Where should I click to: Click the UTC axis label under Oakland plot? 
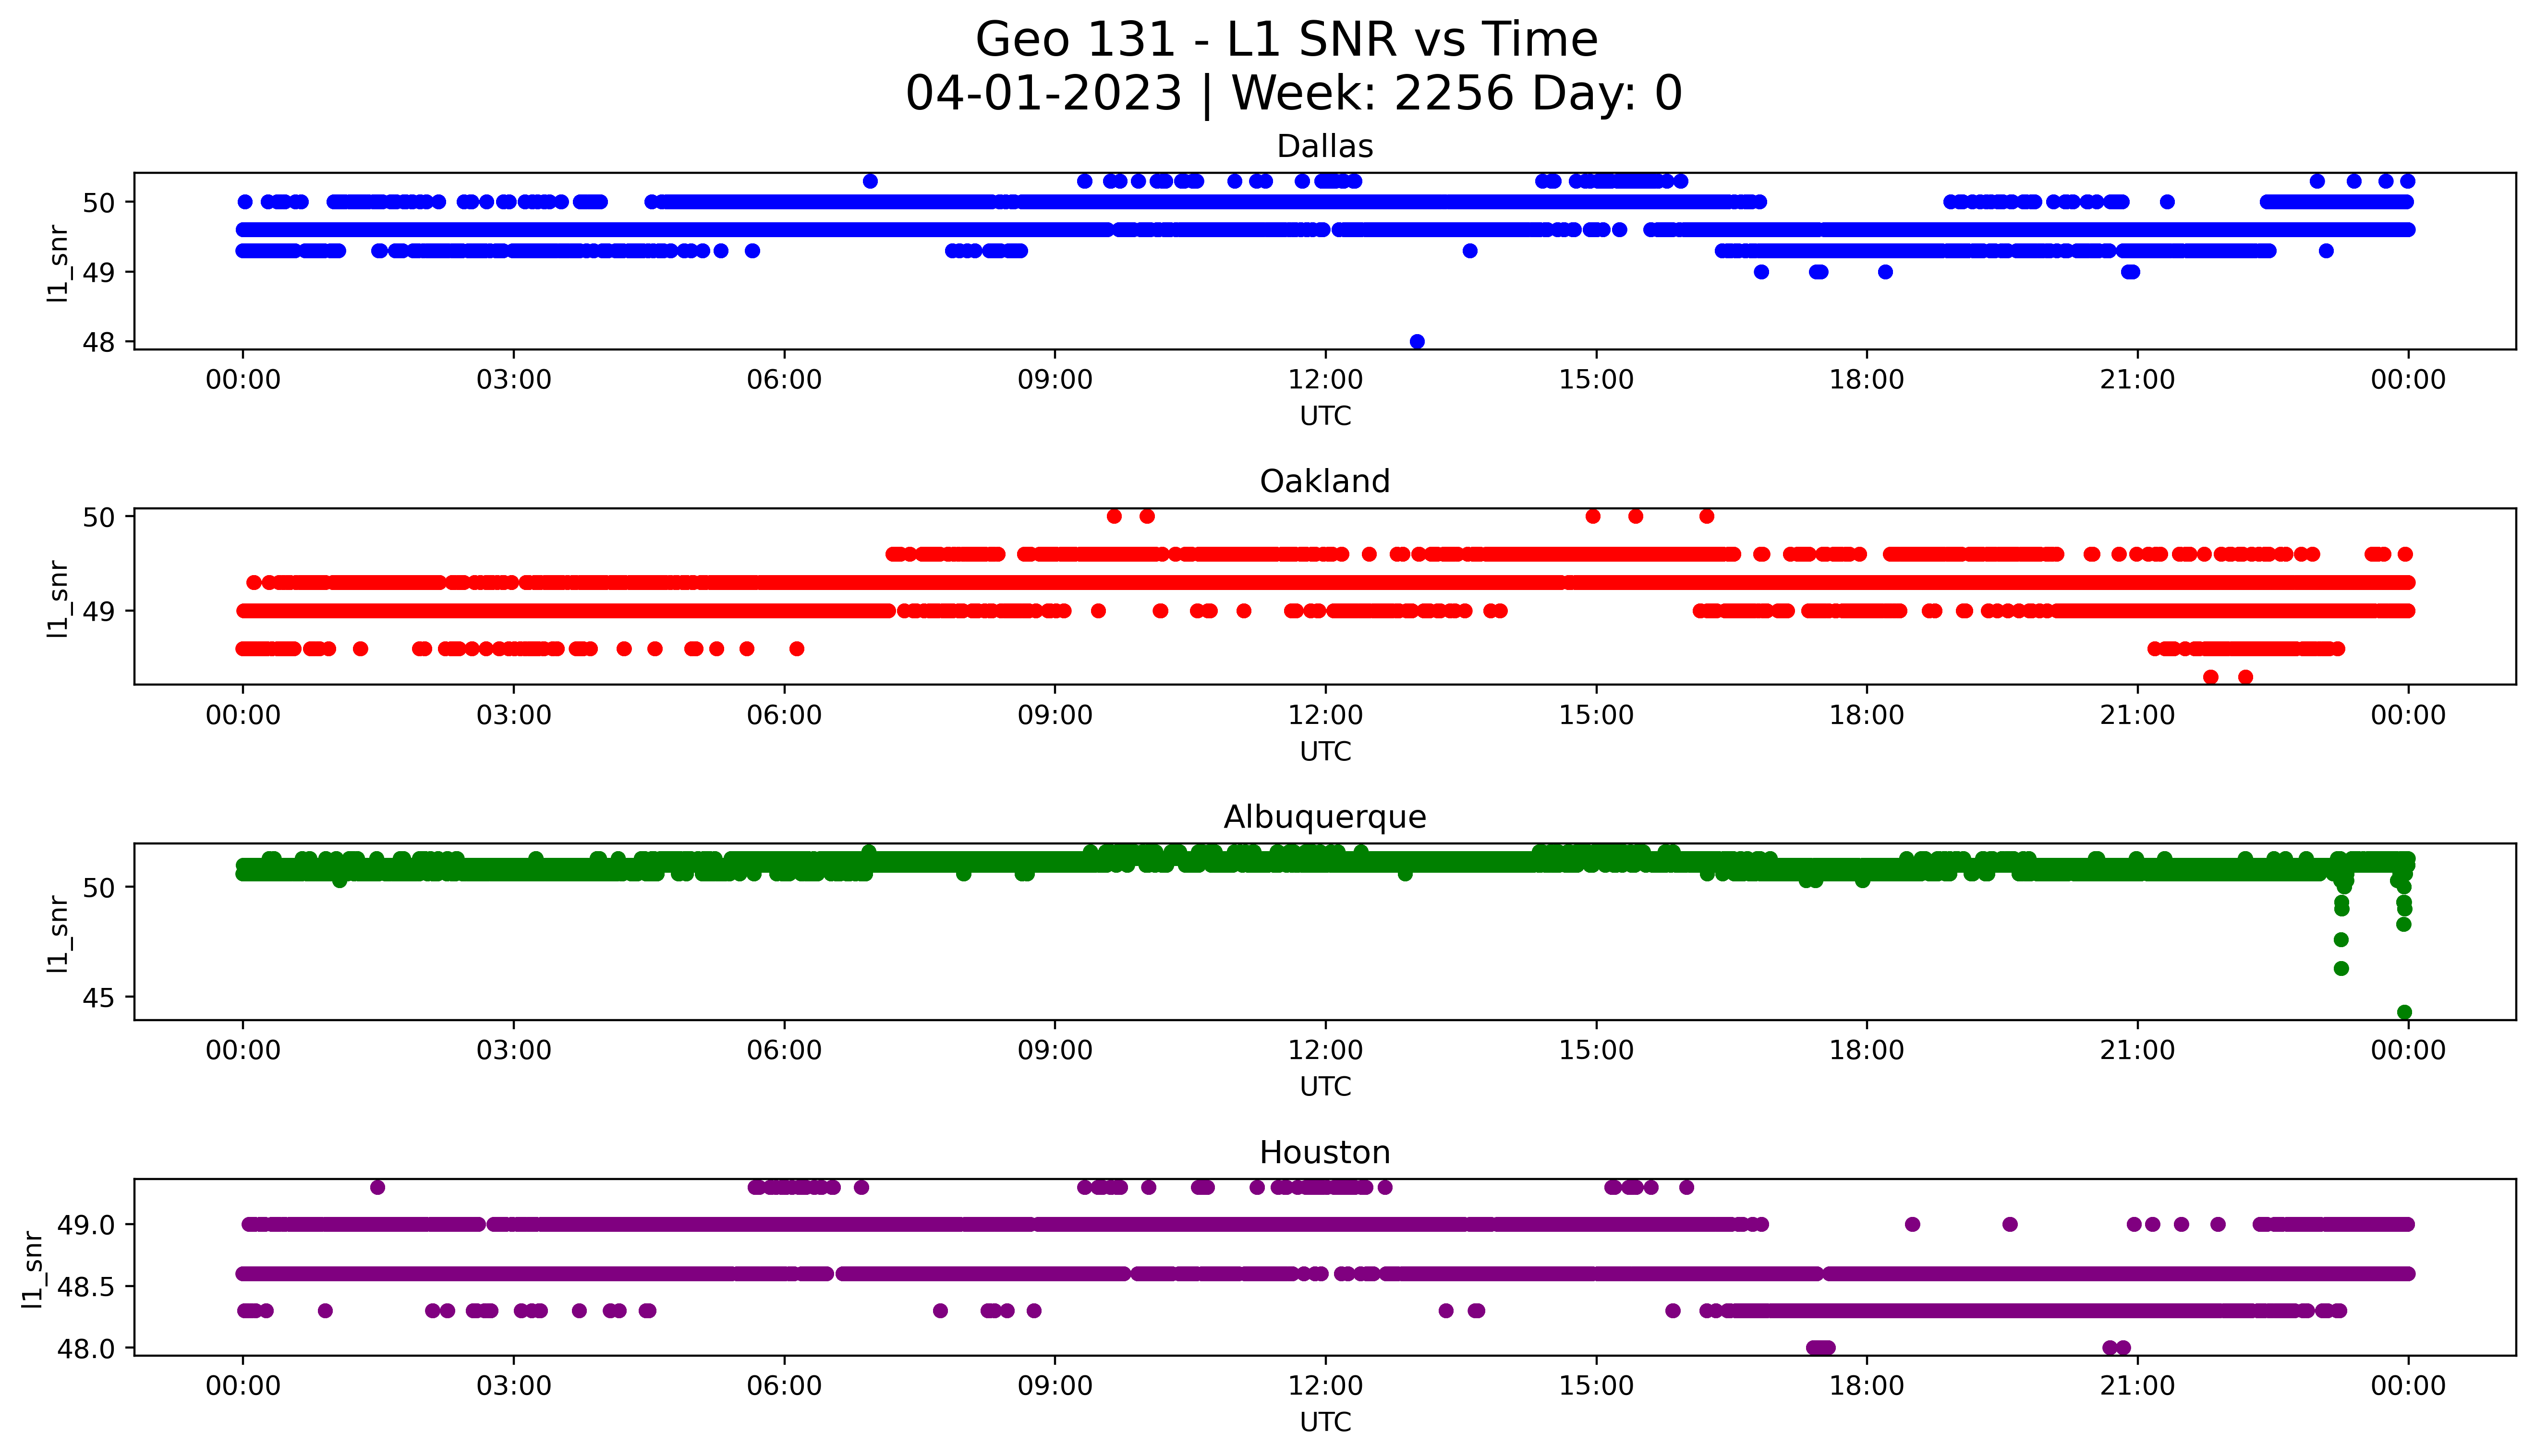tap(1325, 752)
